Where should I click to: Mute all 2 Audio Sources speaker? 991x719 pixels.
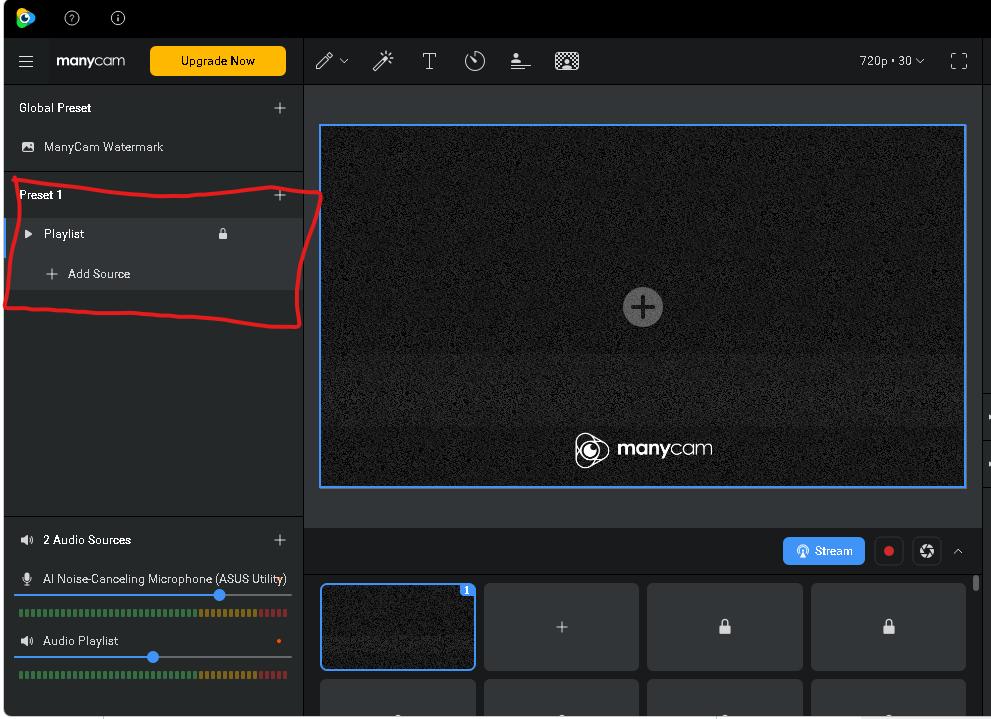pos(27,540)
